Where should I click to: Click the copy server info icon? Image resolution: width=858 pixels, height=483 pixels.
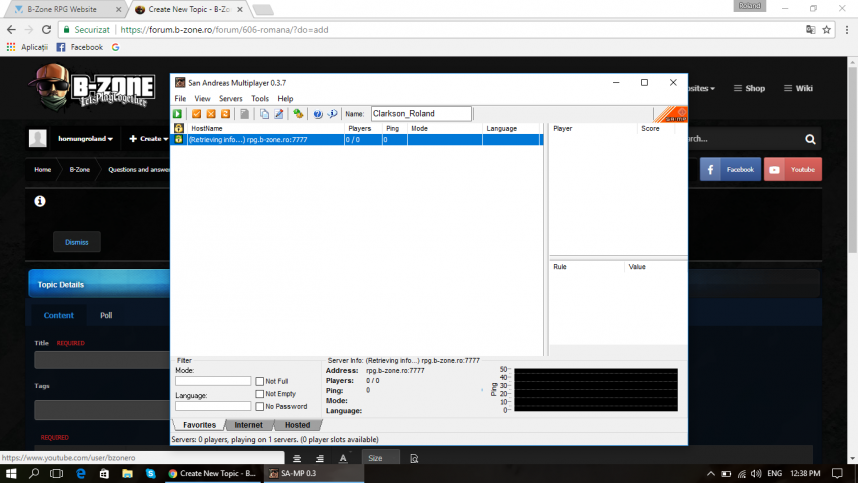[264, 114]
